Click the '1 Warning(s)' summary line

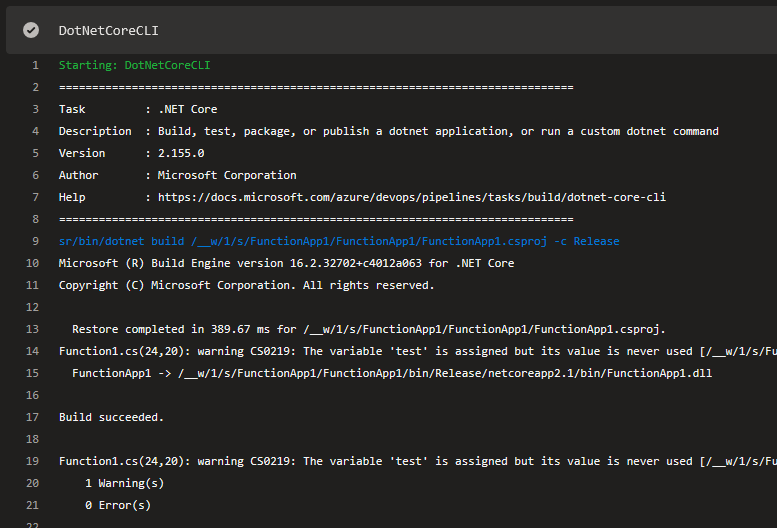pos(124,483)
